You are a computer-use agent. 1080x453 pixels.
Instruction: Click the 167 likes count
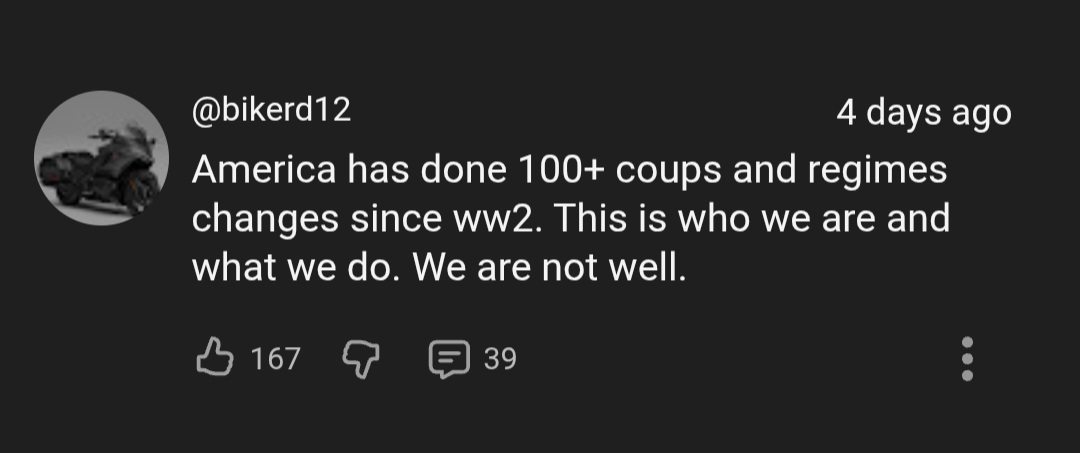point(274,358)
